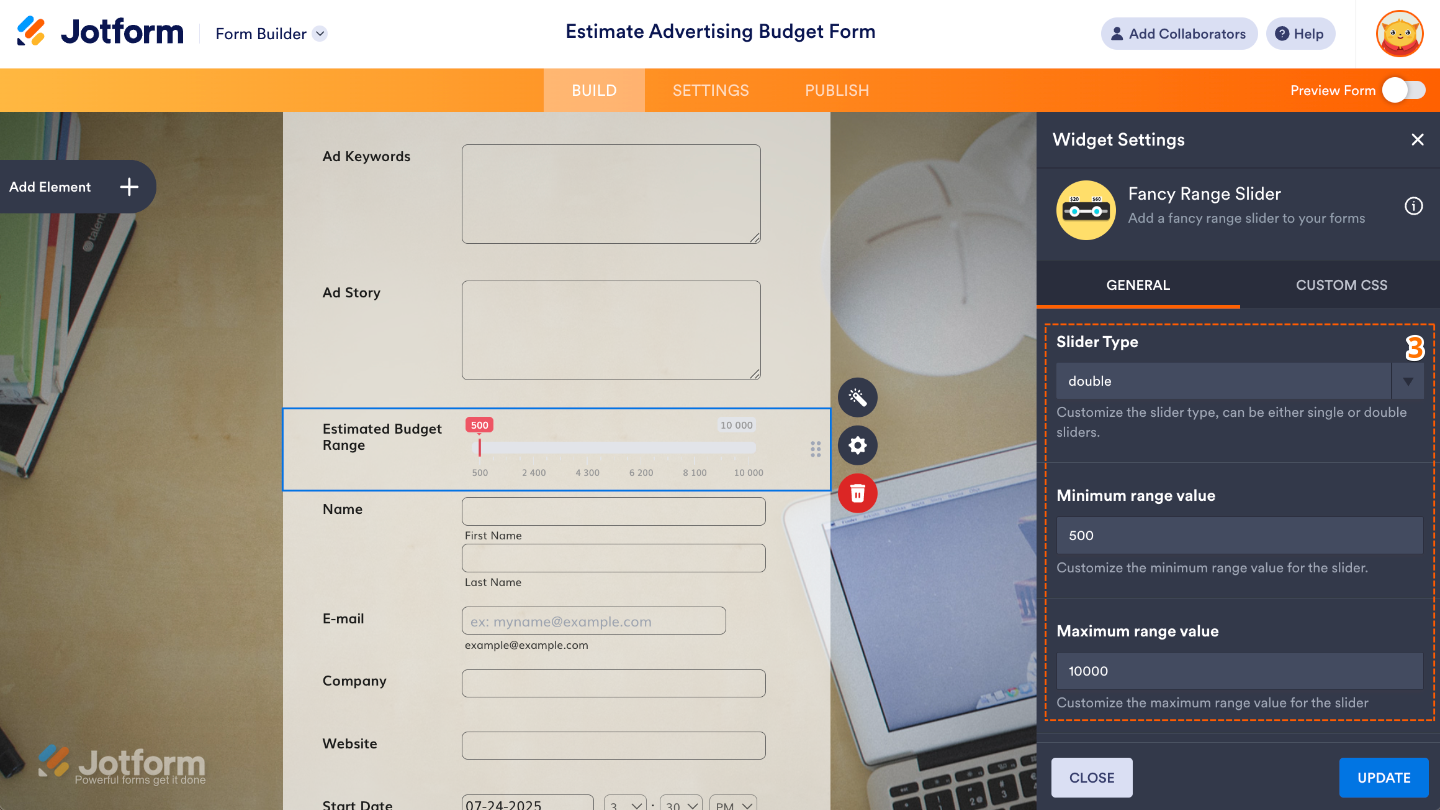Click the Update button

click(1383, 777)
